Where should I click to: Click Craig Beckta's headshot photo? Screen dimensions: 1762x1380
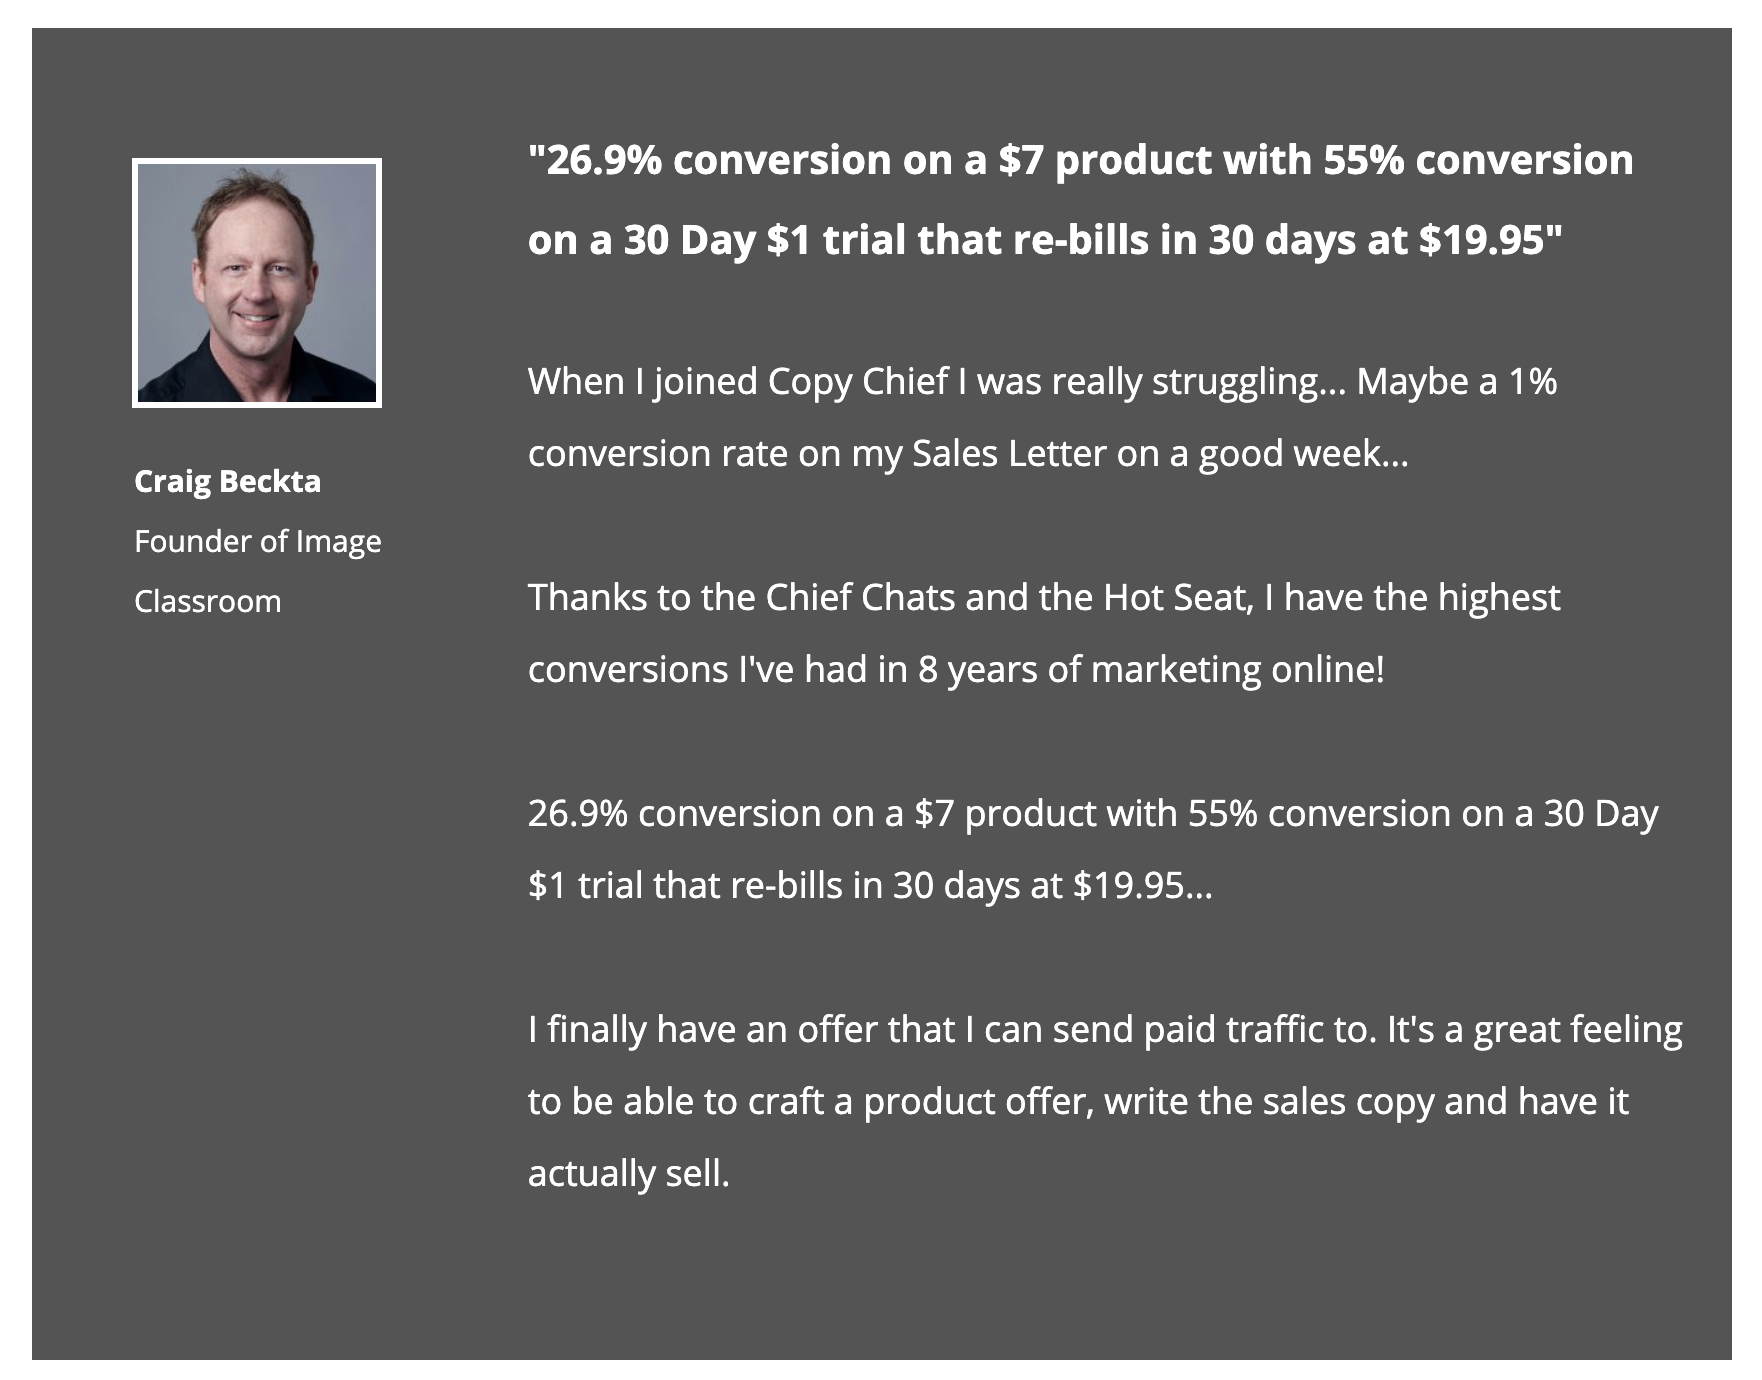pos(257,283)
